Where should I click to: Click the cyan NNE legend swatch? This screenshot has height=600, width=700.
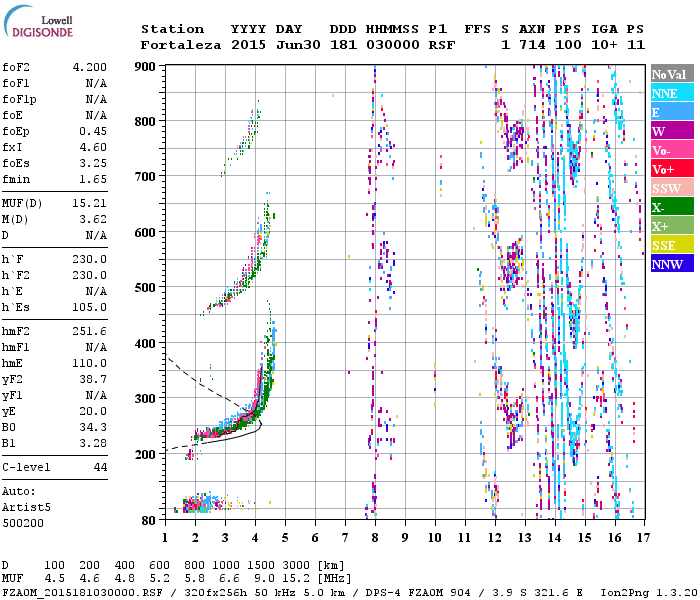[671, 93]
